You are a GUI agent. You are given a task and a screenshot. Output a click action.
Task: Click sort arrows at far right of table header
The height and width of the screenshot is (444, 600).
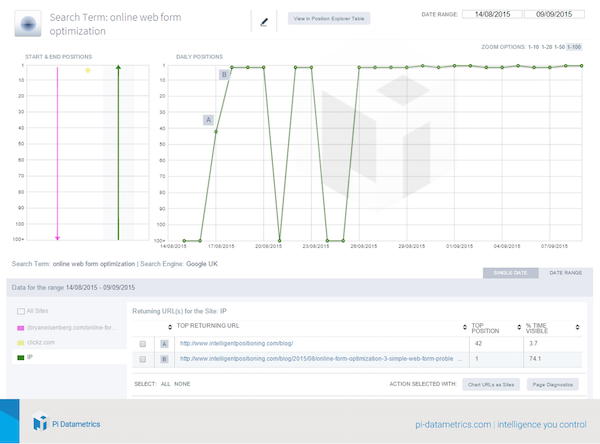tap(577, 327)
